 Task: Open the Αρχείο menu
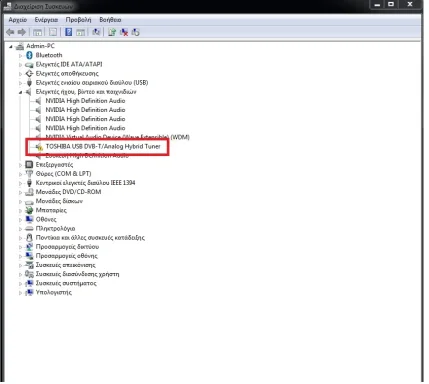tap(18, 20)
